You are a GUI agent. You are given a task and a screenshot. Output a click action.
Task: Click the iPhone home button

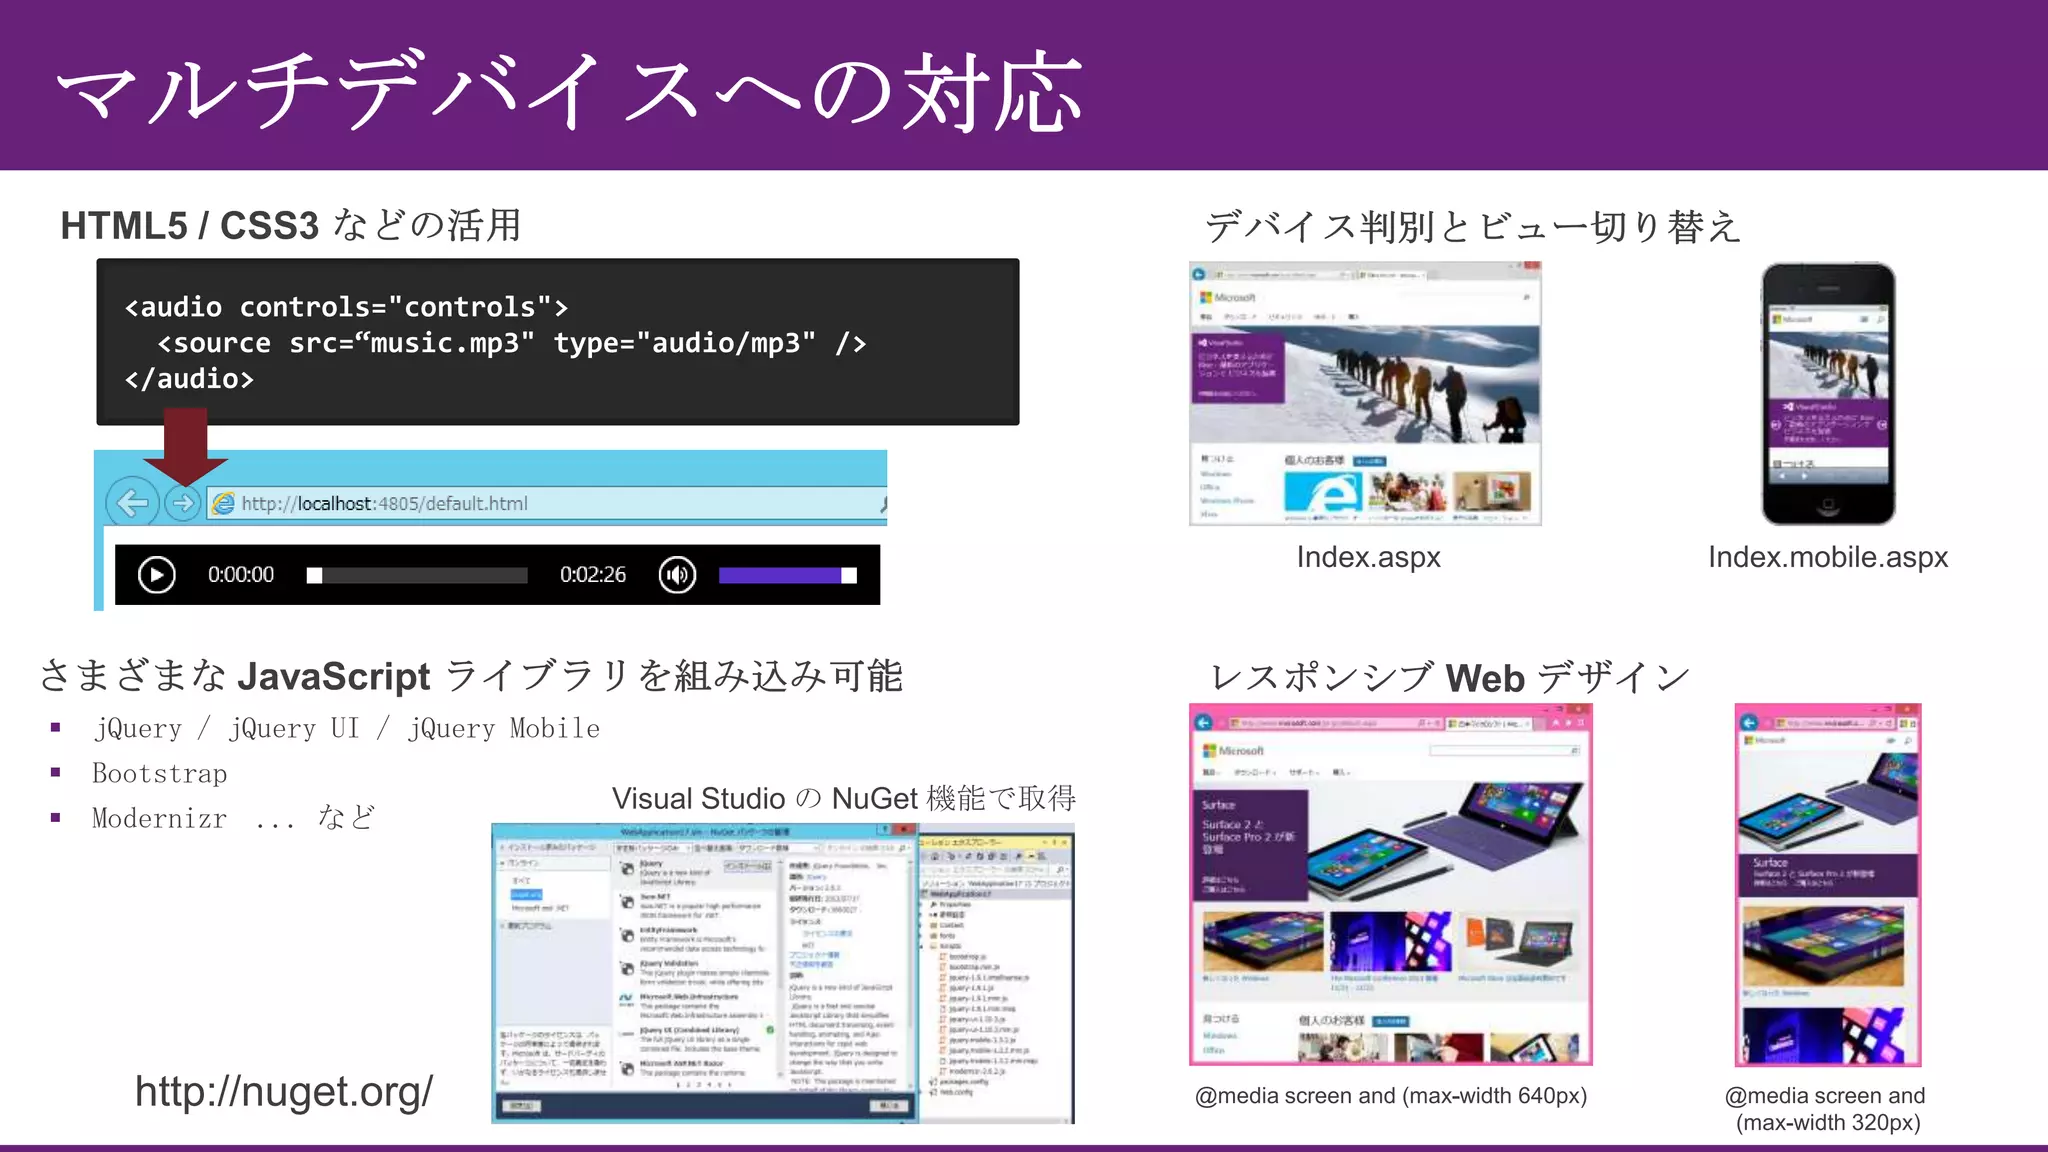point(1828,506)
